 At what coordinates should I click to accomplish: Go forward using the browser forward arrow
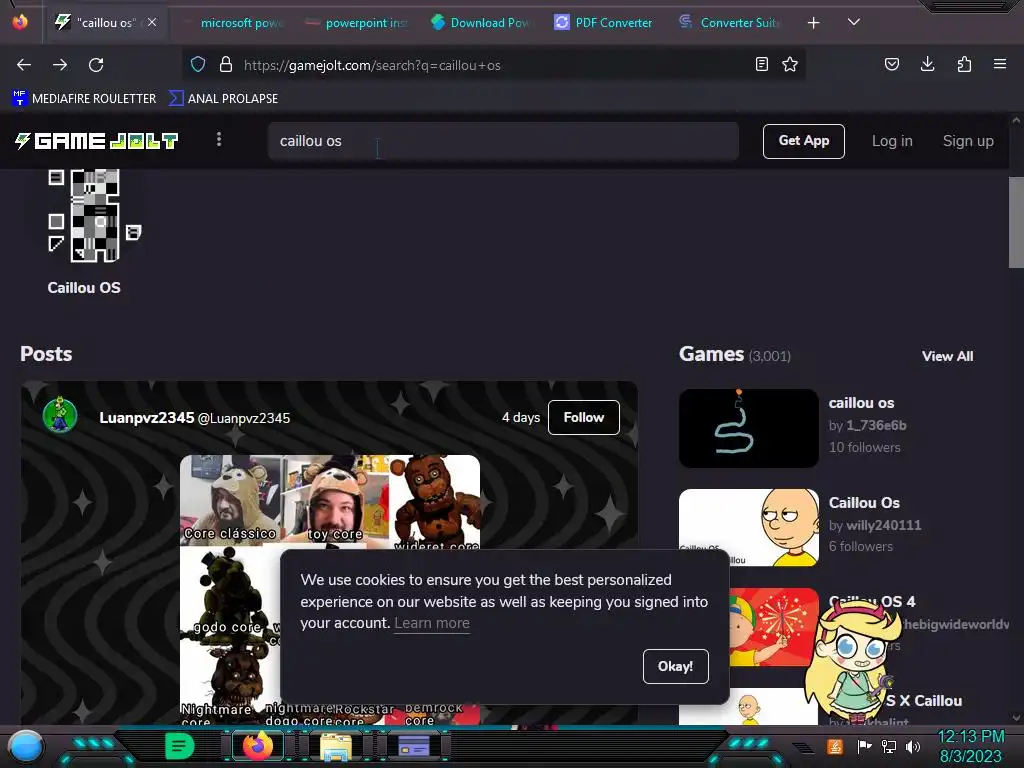click(60, 65)
